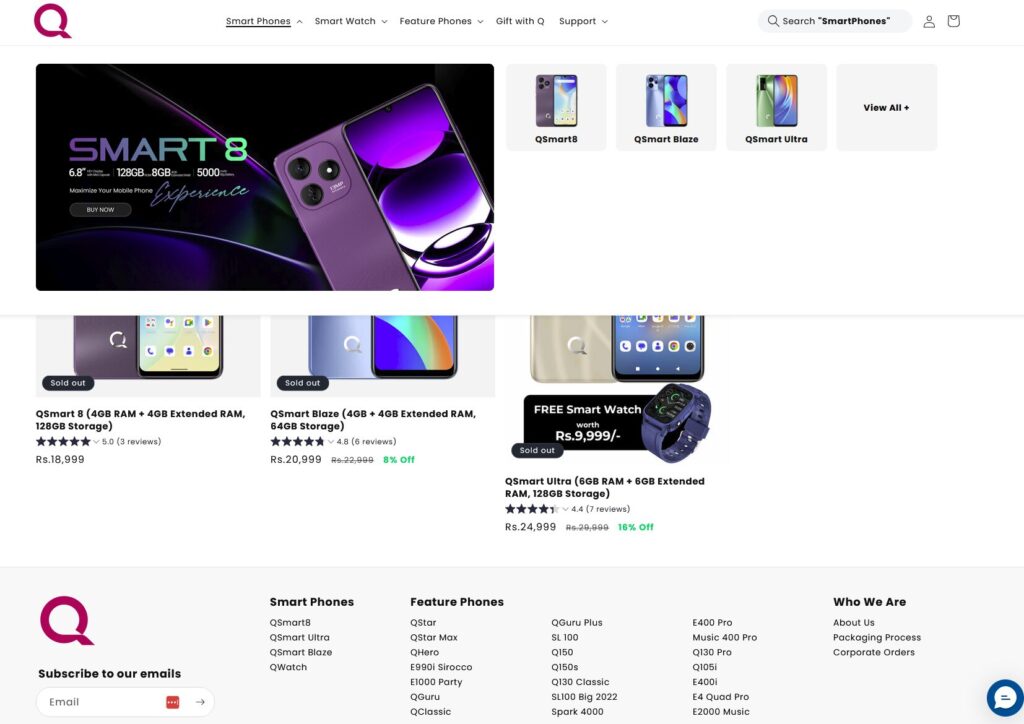This screenshot has height=724, width=1024.
Task: Click the Q logo in header
Action: coord(52,21)
